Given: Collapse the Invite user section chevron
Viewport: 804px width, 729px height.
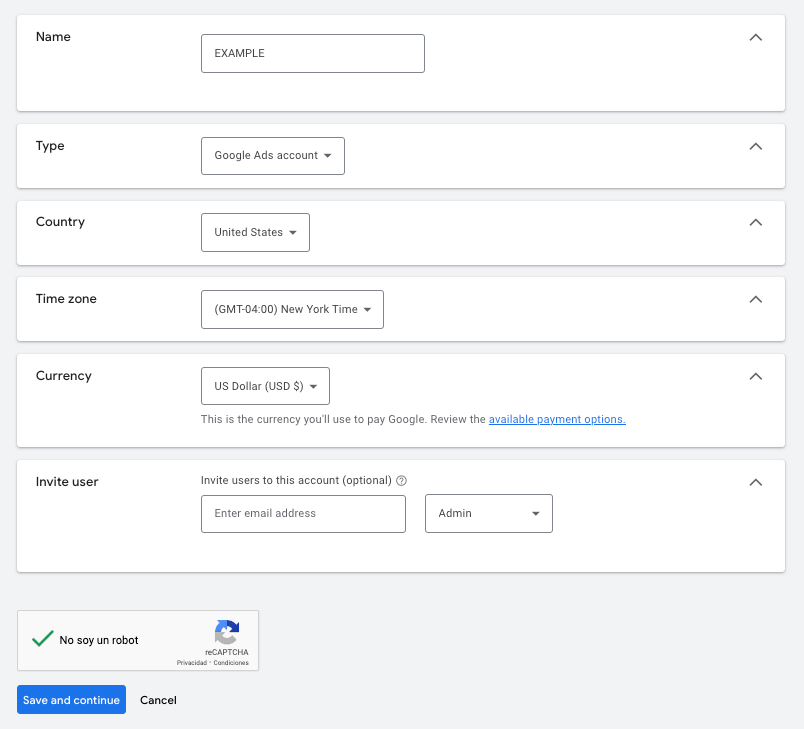Looking at the screenshot, I should (756, 482).
